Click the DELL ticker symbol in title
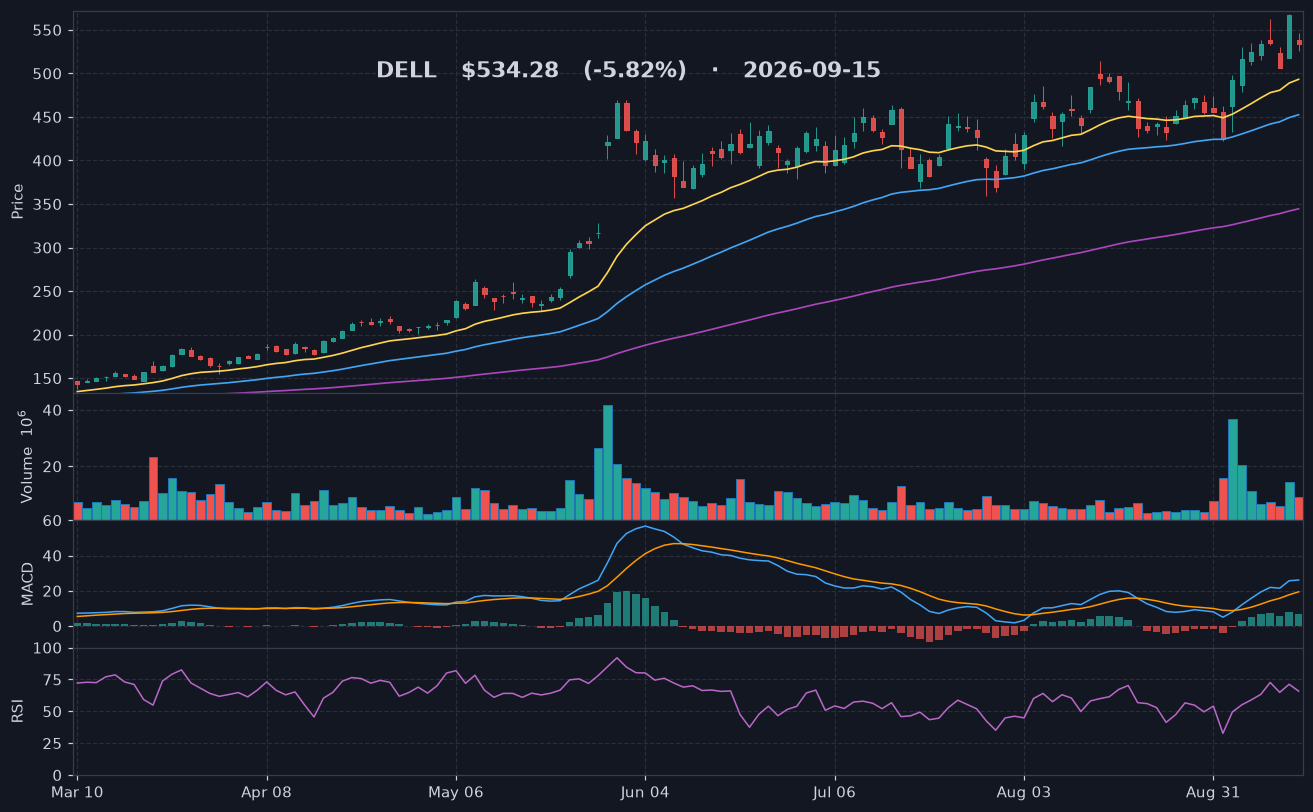 pyautogui.click(x=406, y=71)
